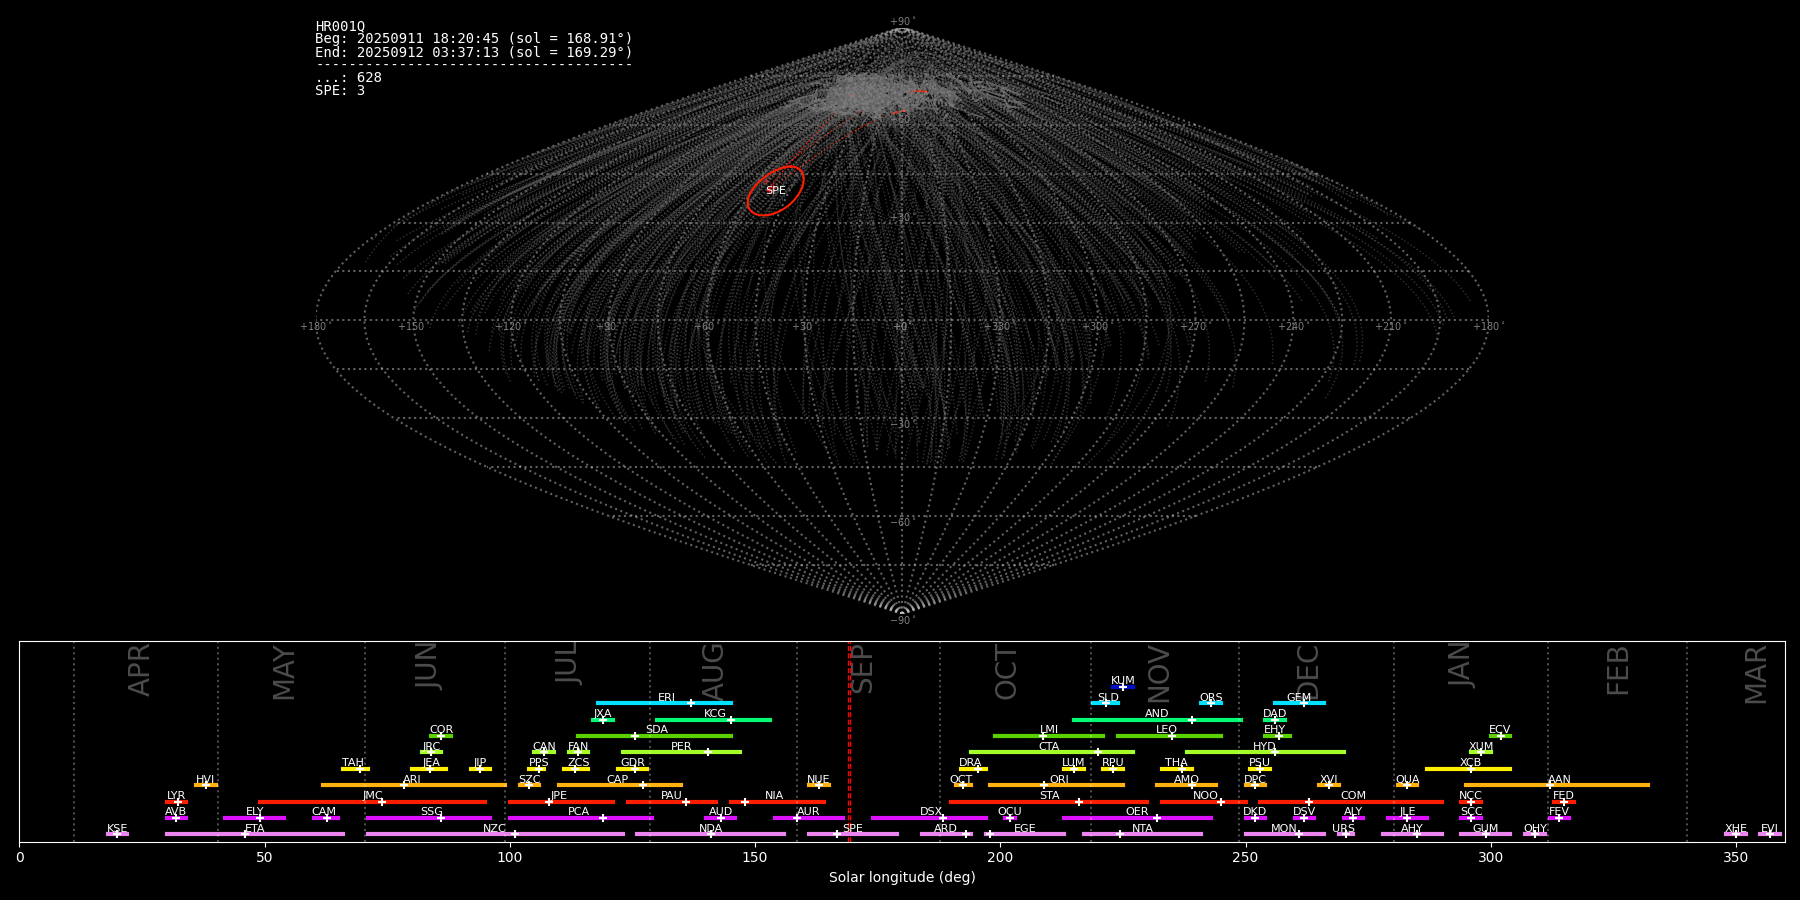Select the NTA shower label
Image resolution: width=1800 pixels, height=900 pixels.
1142,829
